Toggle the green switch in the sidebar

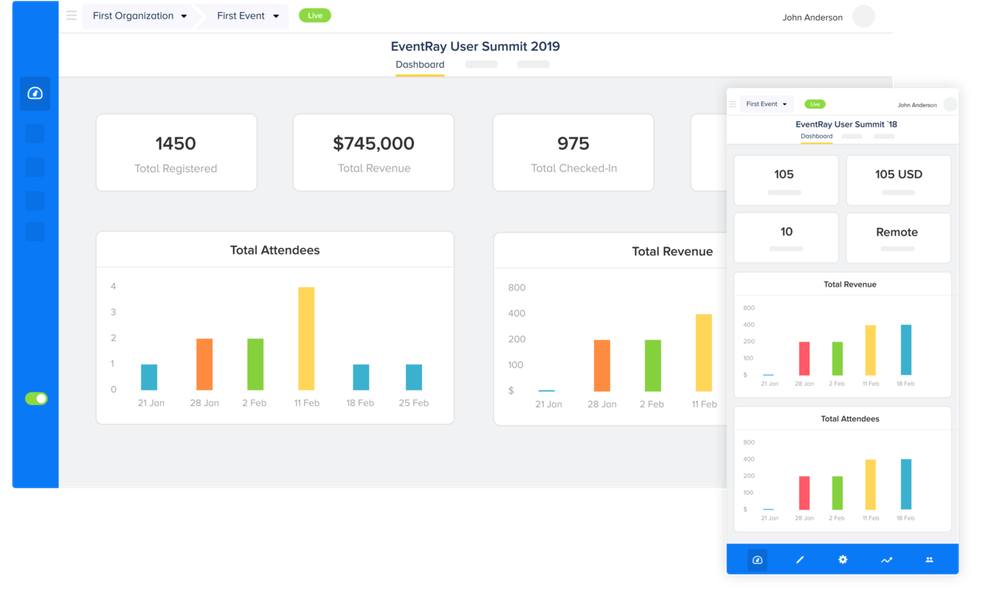36,399
